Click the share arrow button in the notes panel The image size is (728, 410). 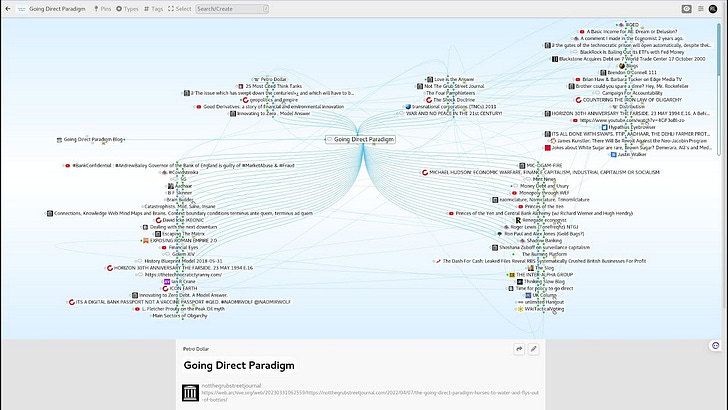[x=519, y=349]
